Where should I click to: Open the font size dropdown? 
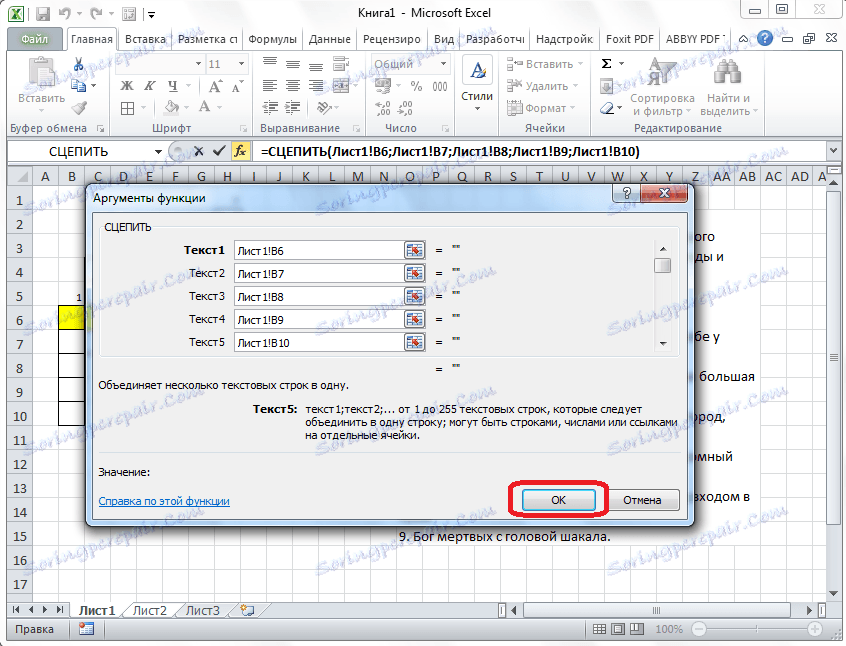tap(241, 64)
